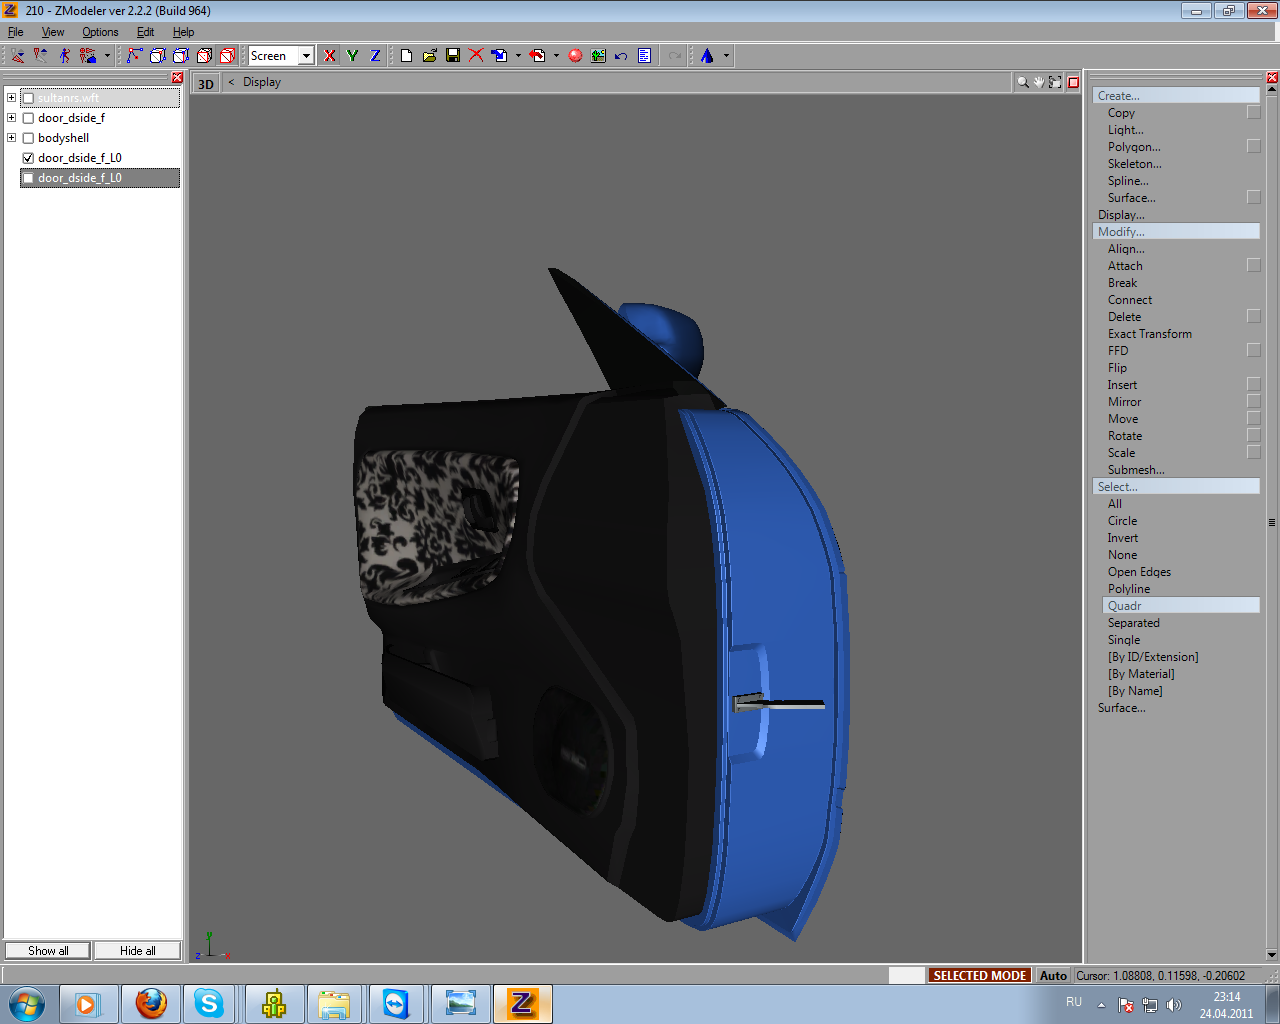Viewport: 1280px width, 1024px height.
Task: Toggle the green Y axis constraint
Action: pyautogui.click(x=352, y=56)
